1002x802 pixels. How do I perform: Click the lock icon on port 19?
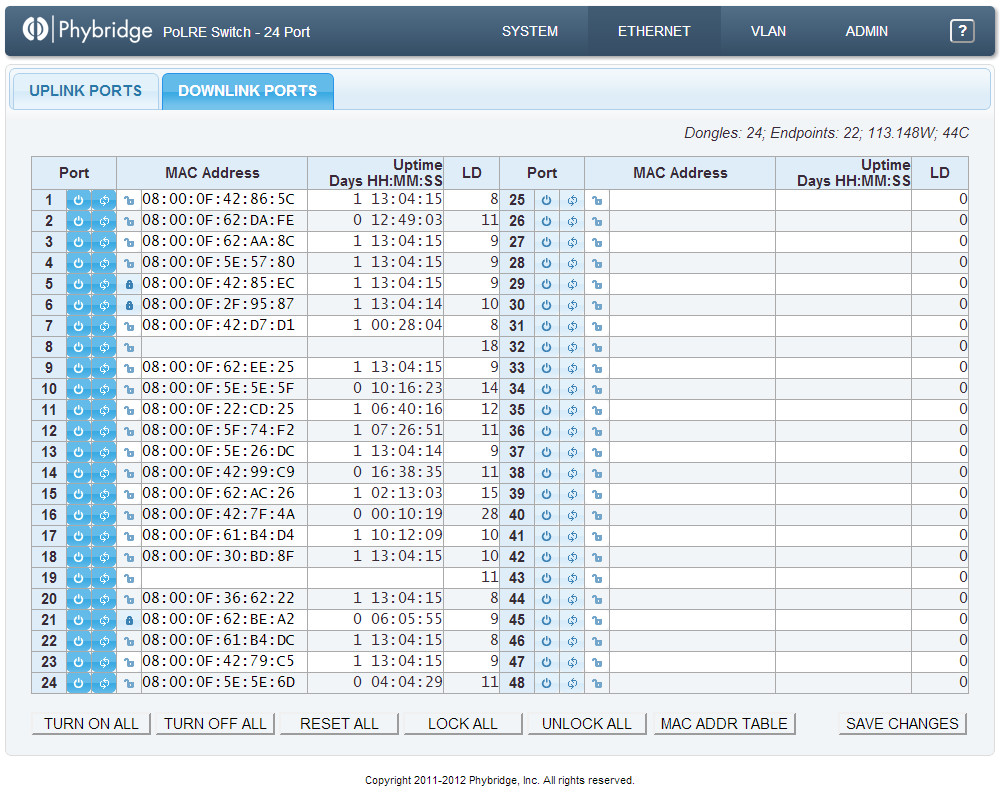coord(129,578)
